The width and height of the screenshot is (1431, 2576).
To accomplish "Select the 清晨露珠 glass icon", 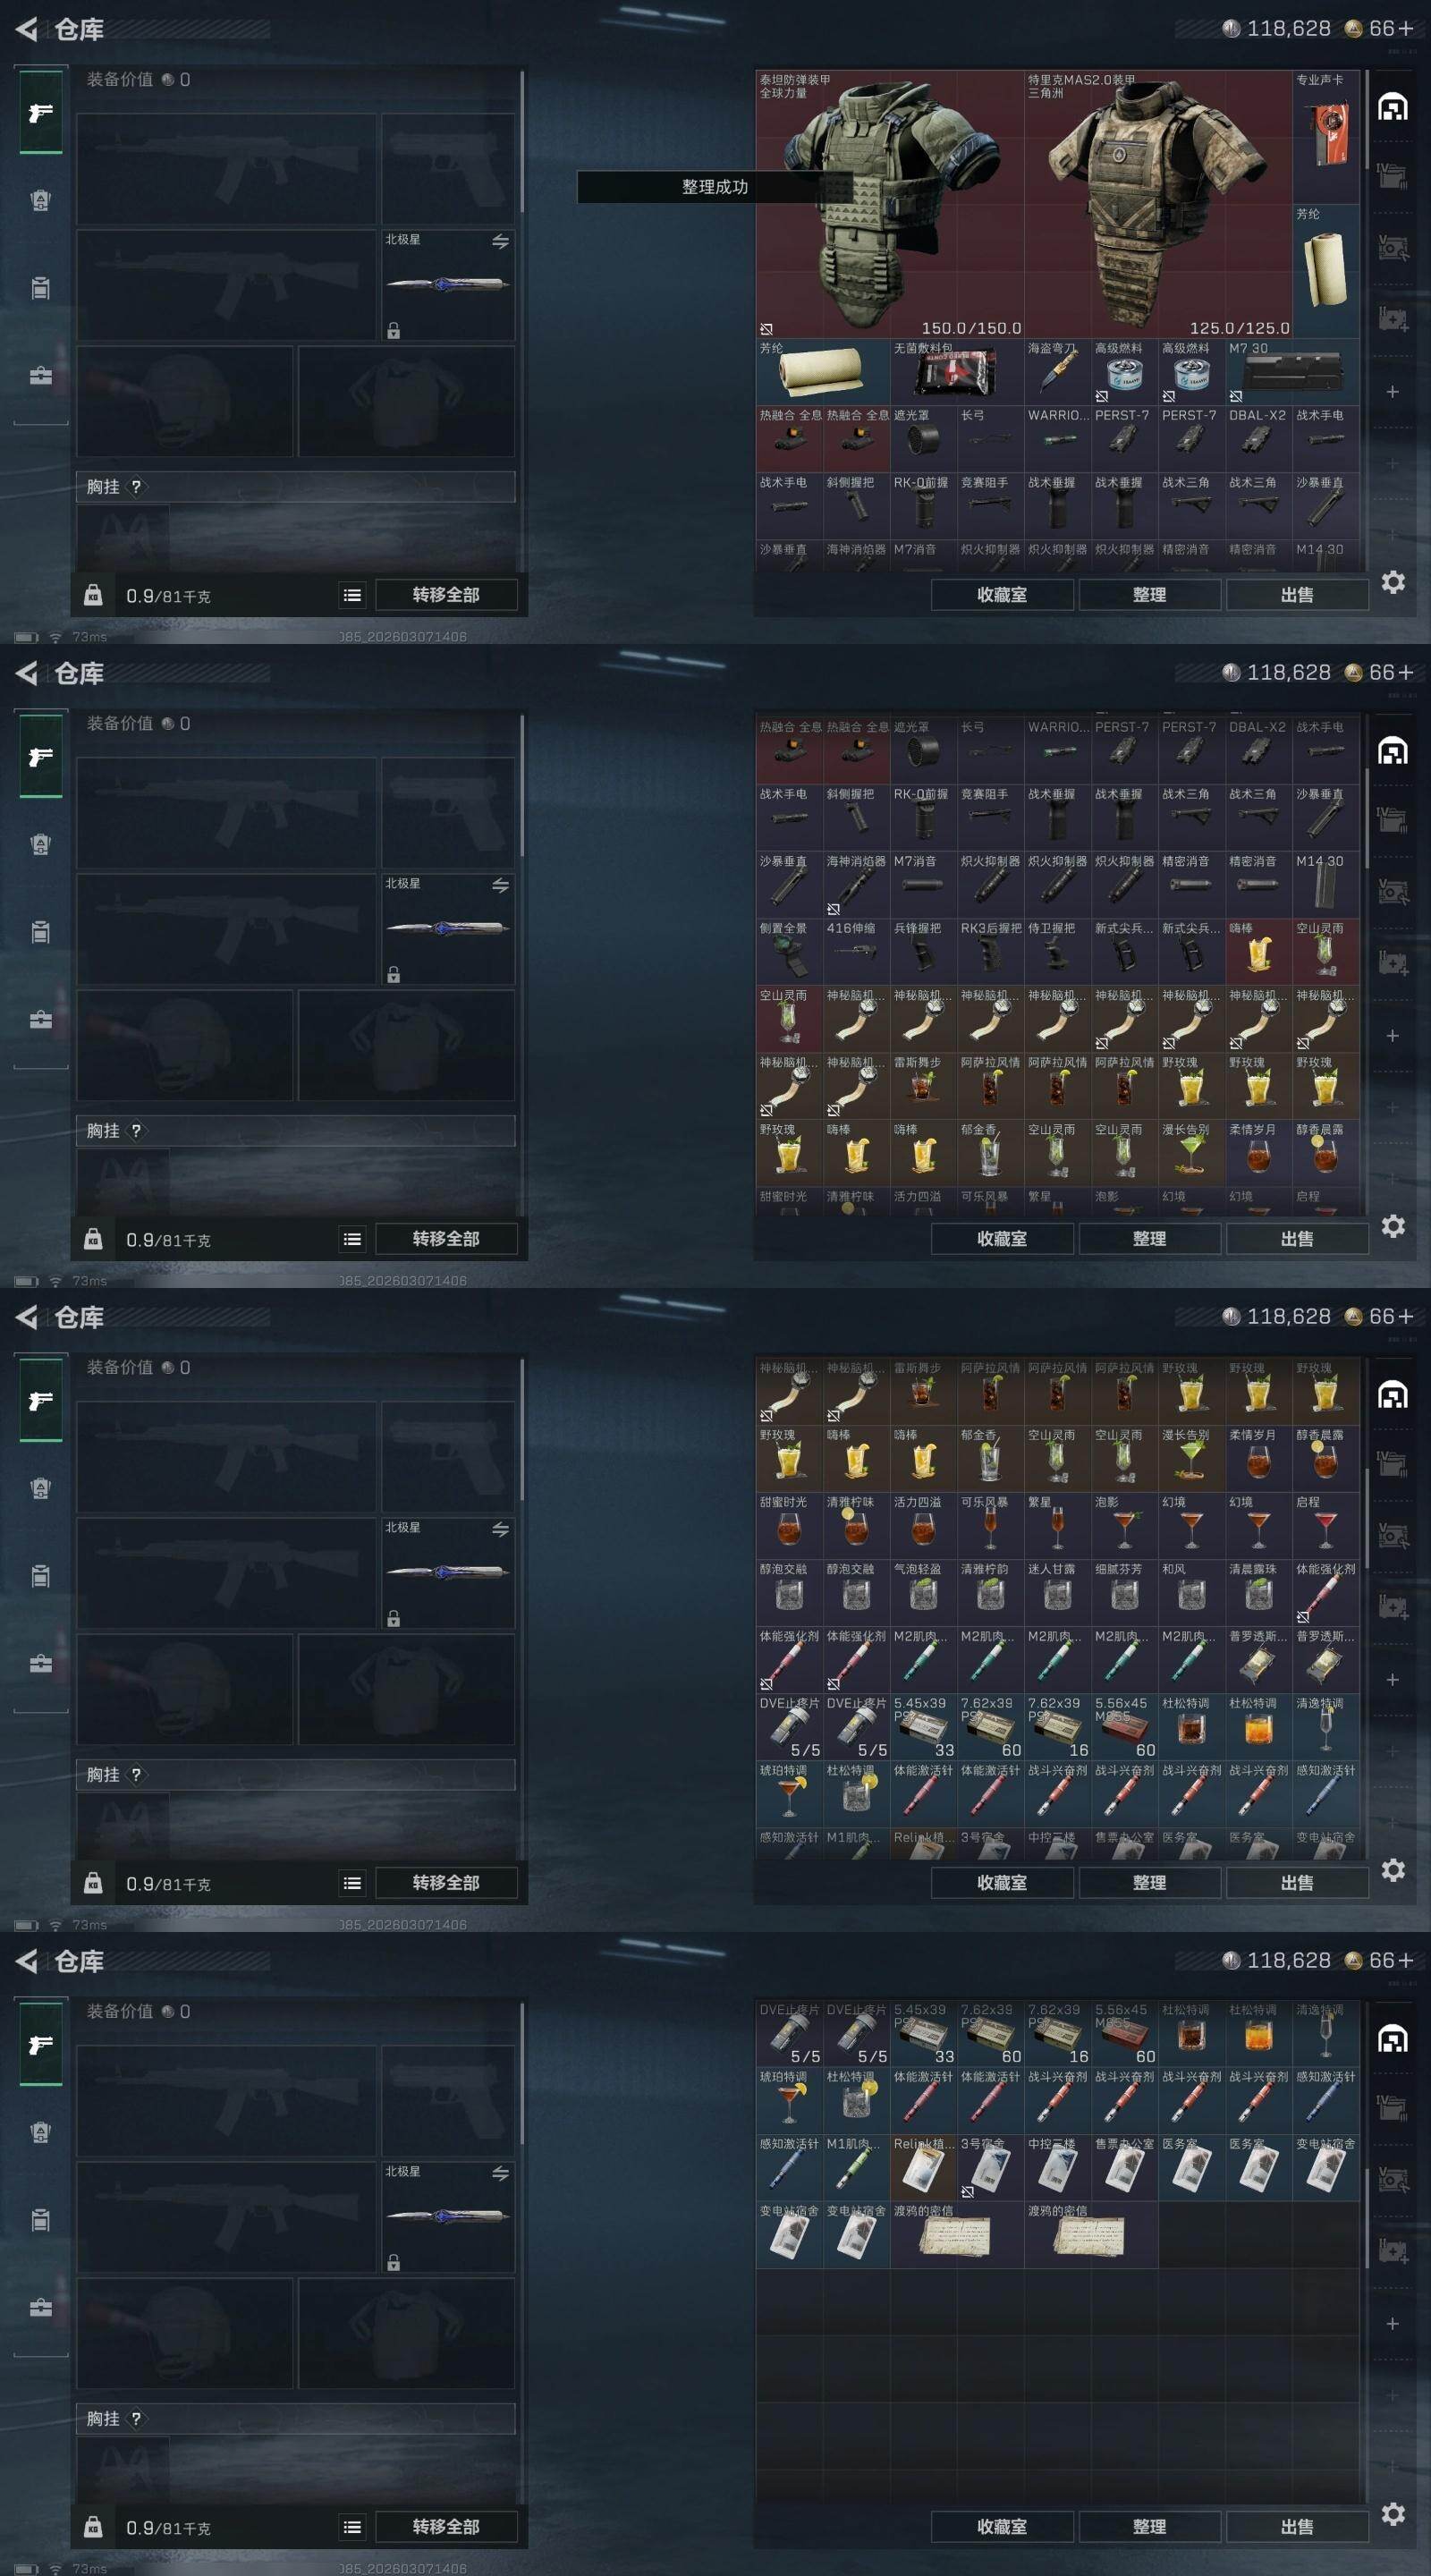I will coord(1258,1593).
